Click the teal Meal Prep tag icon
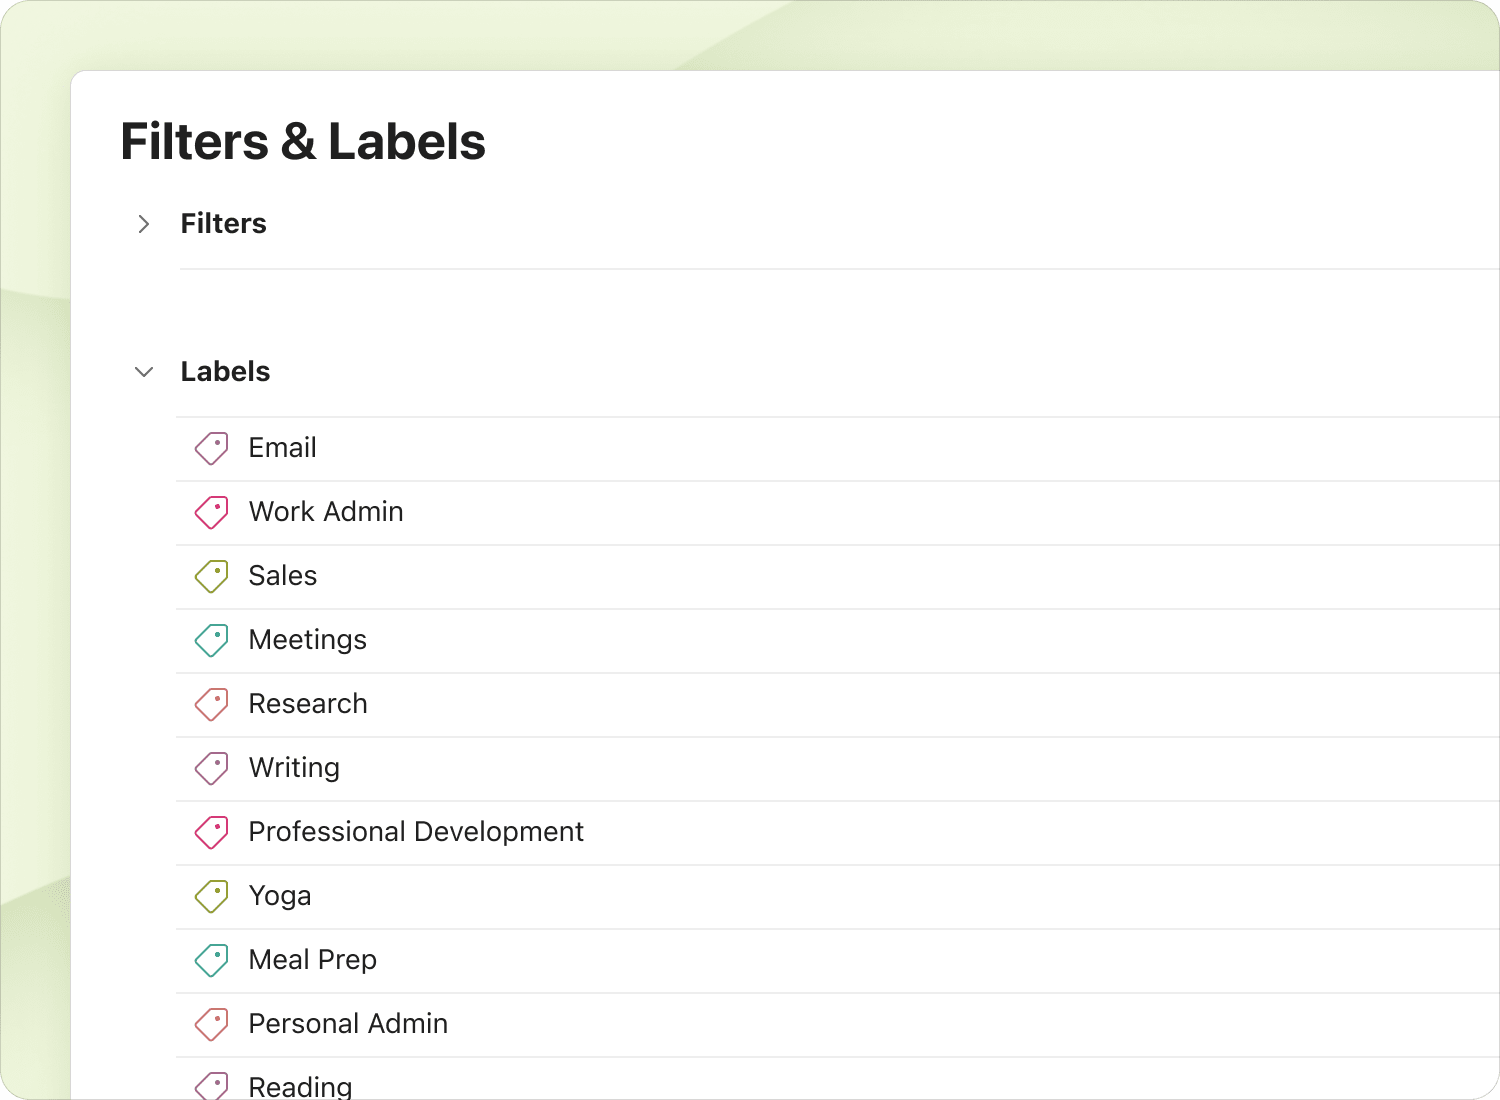 coord(212,960)
